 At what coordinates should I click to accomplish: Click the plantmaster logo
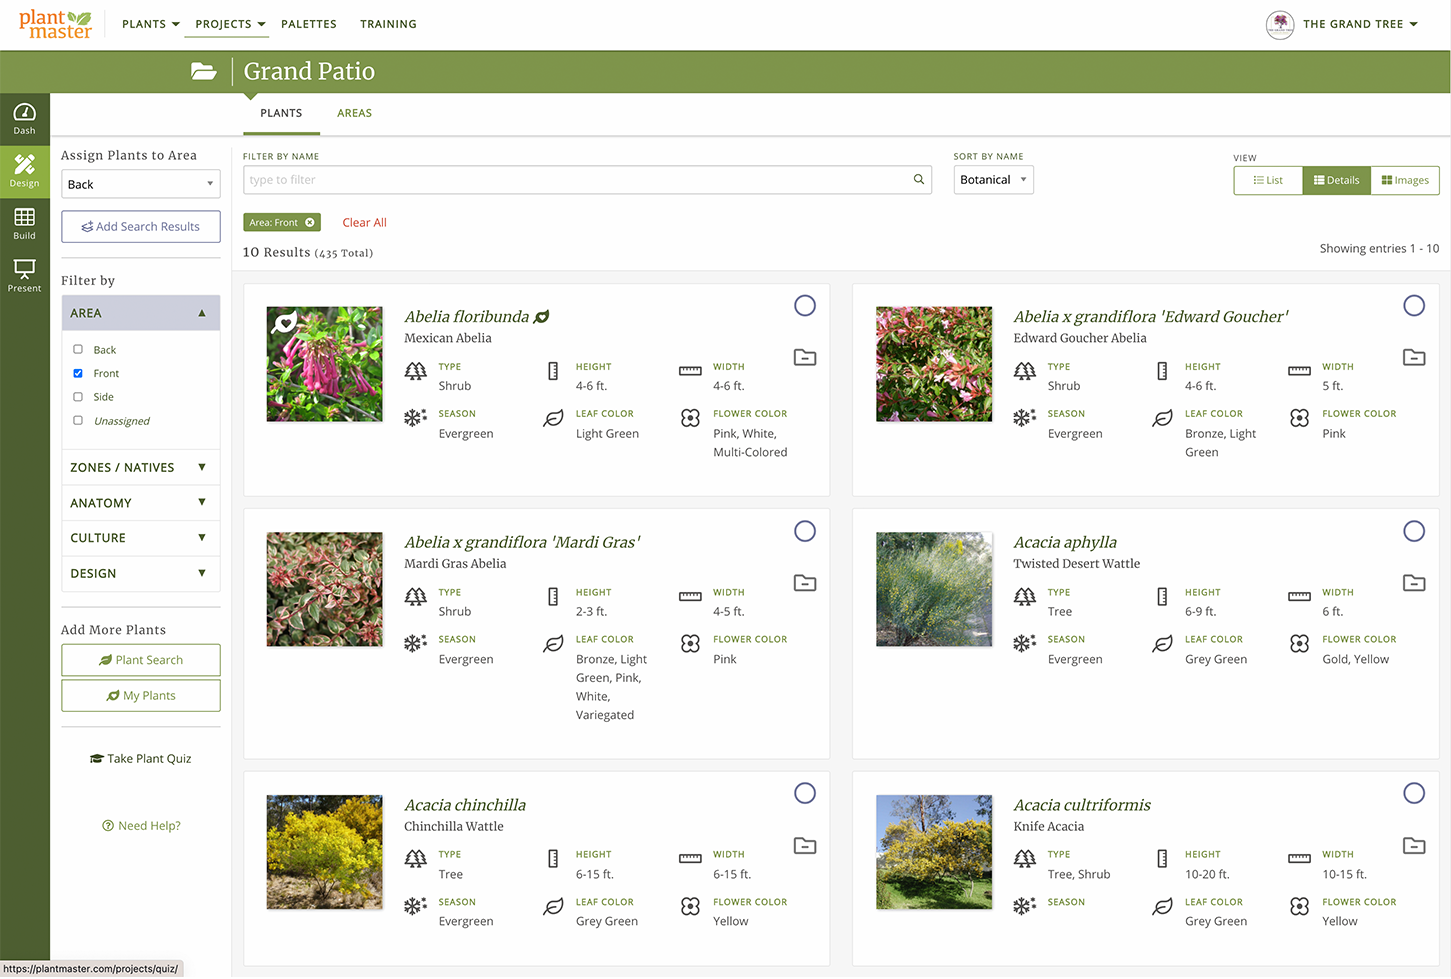click(55, 24)
